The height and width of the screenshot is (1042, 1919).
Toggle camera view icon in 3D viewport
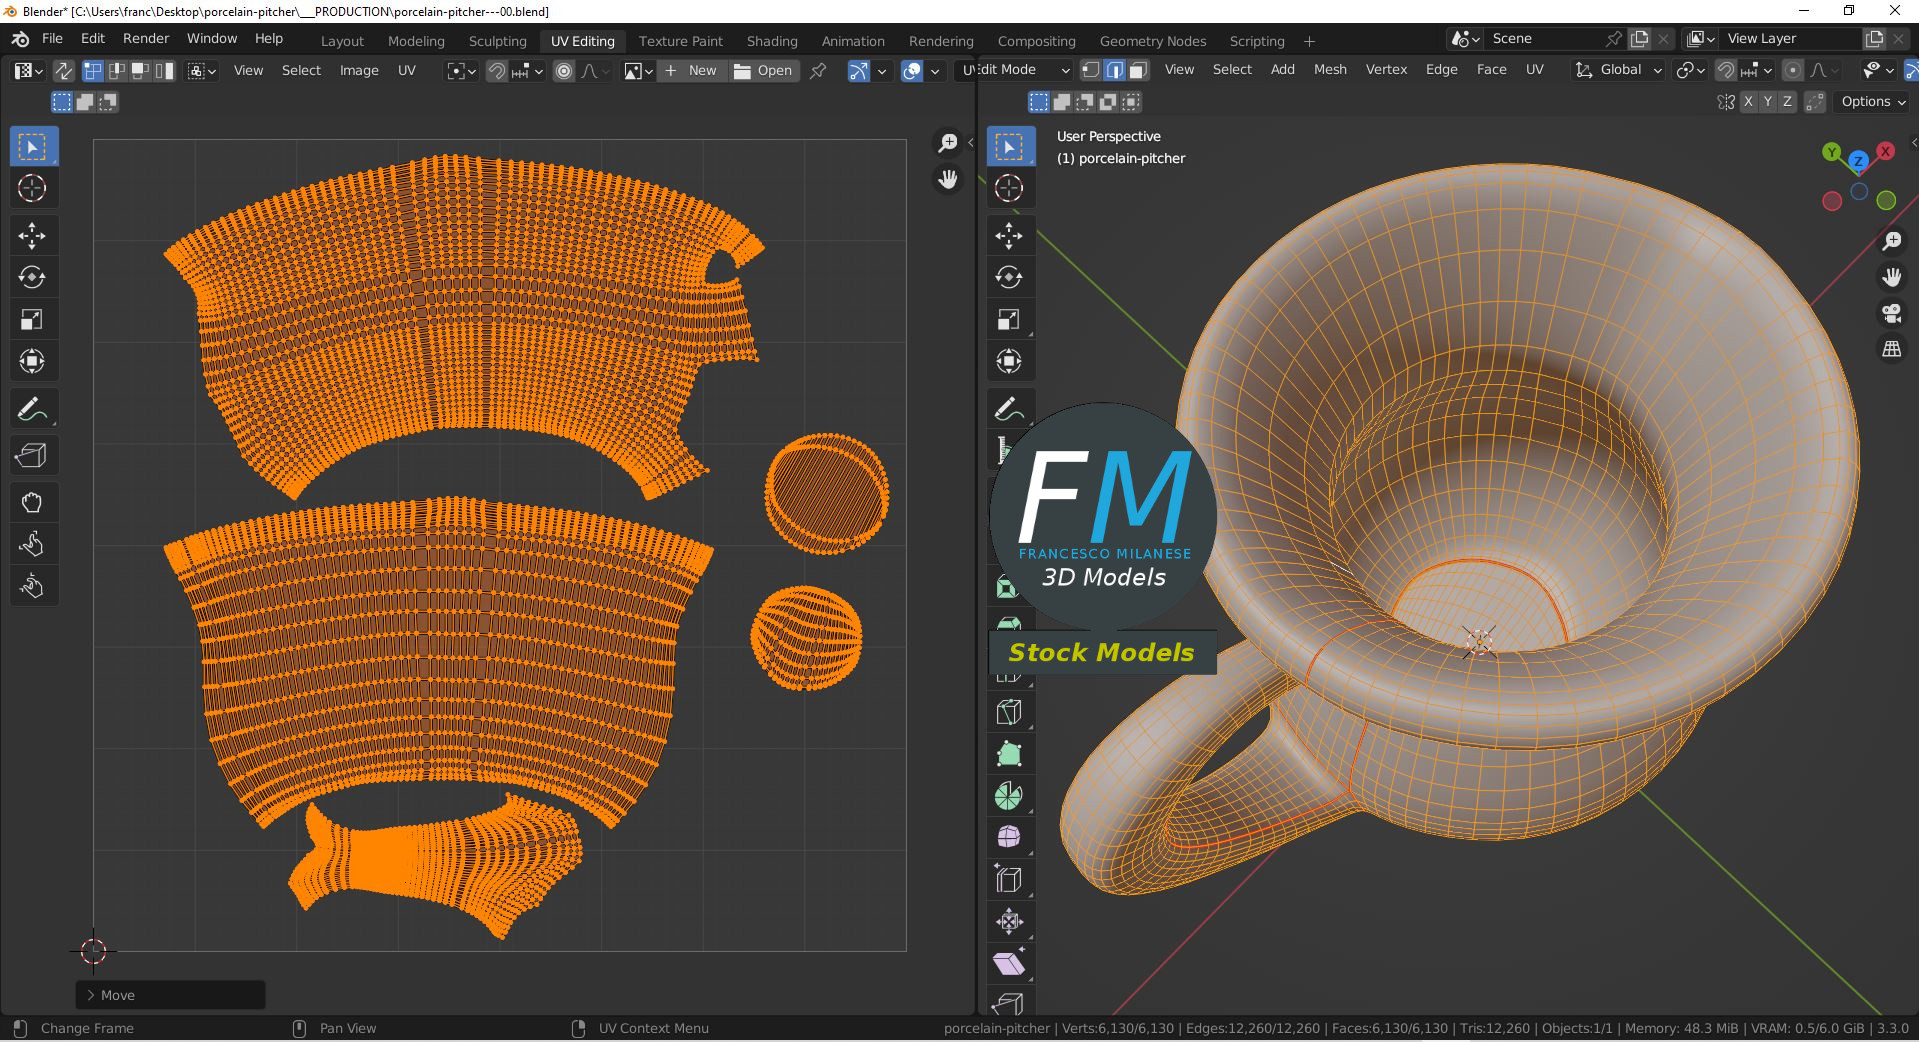click(x=1891, y=313)
